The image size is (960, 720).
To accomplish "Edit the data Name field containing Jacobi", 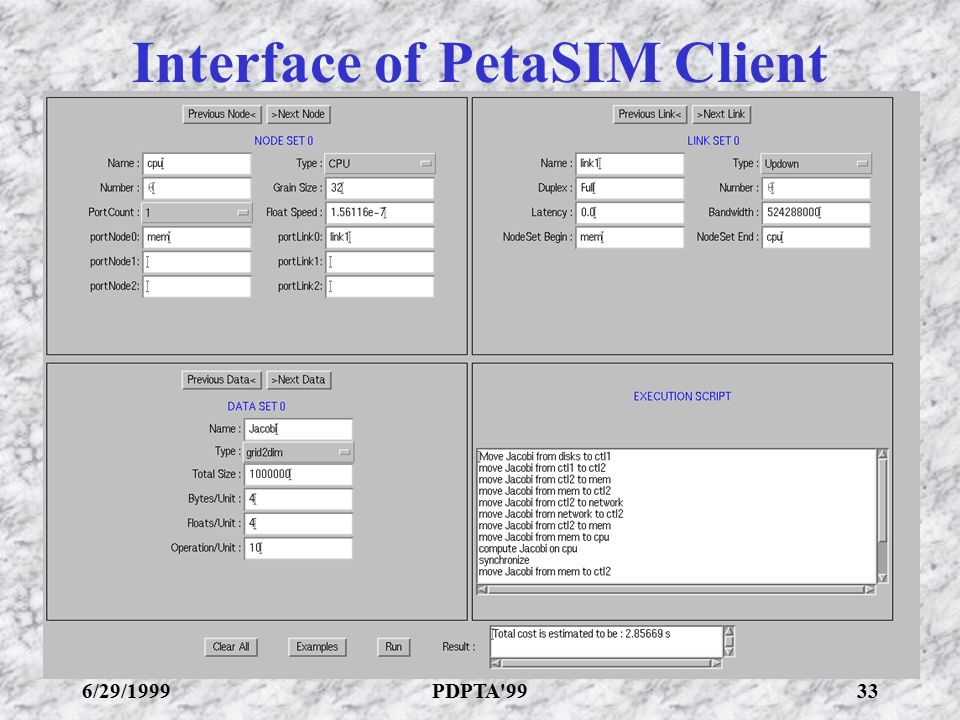I will pyautogui.click(x=298, y=429).
